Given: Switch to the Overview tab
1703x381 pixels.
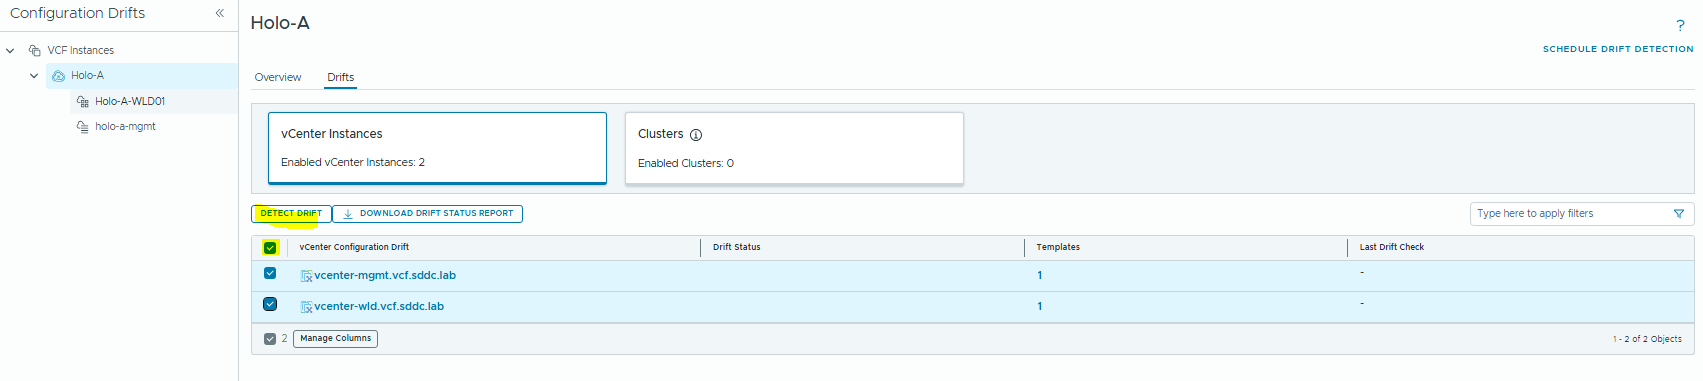Looking at the screenshot, I should tap(278, 77).
